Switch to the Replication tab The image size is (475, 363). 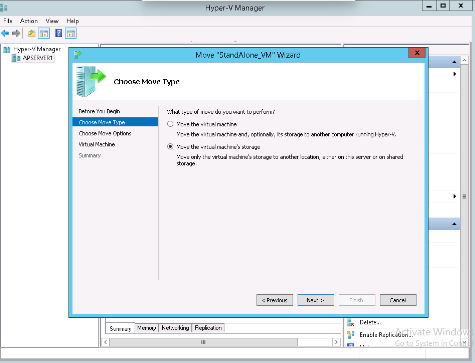coord(208,328)
